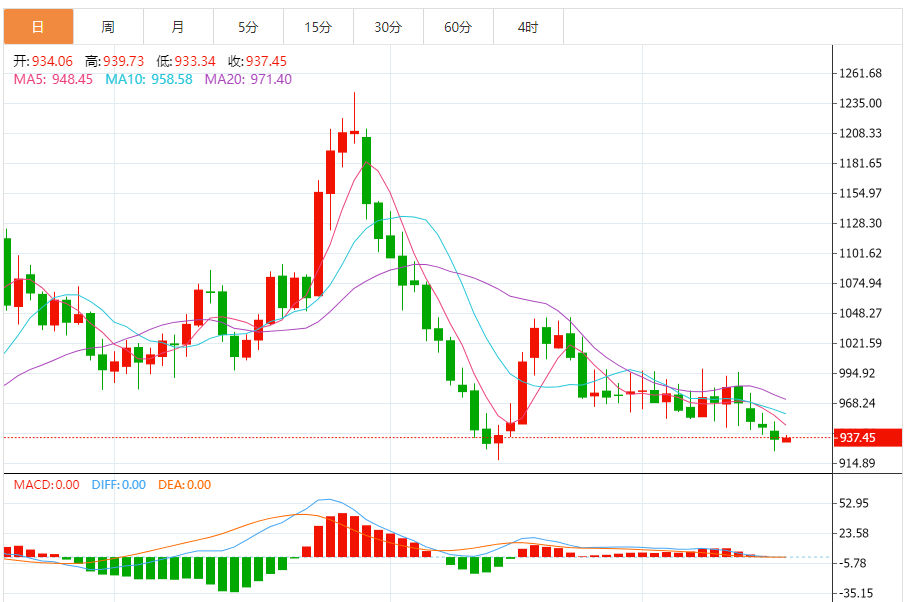The height and width of the screenshot is (602, 907).
Task: Click the close price 937.45 value
Action: click(x=266, y=61)
